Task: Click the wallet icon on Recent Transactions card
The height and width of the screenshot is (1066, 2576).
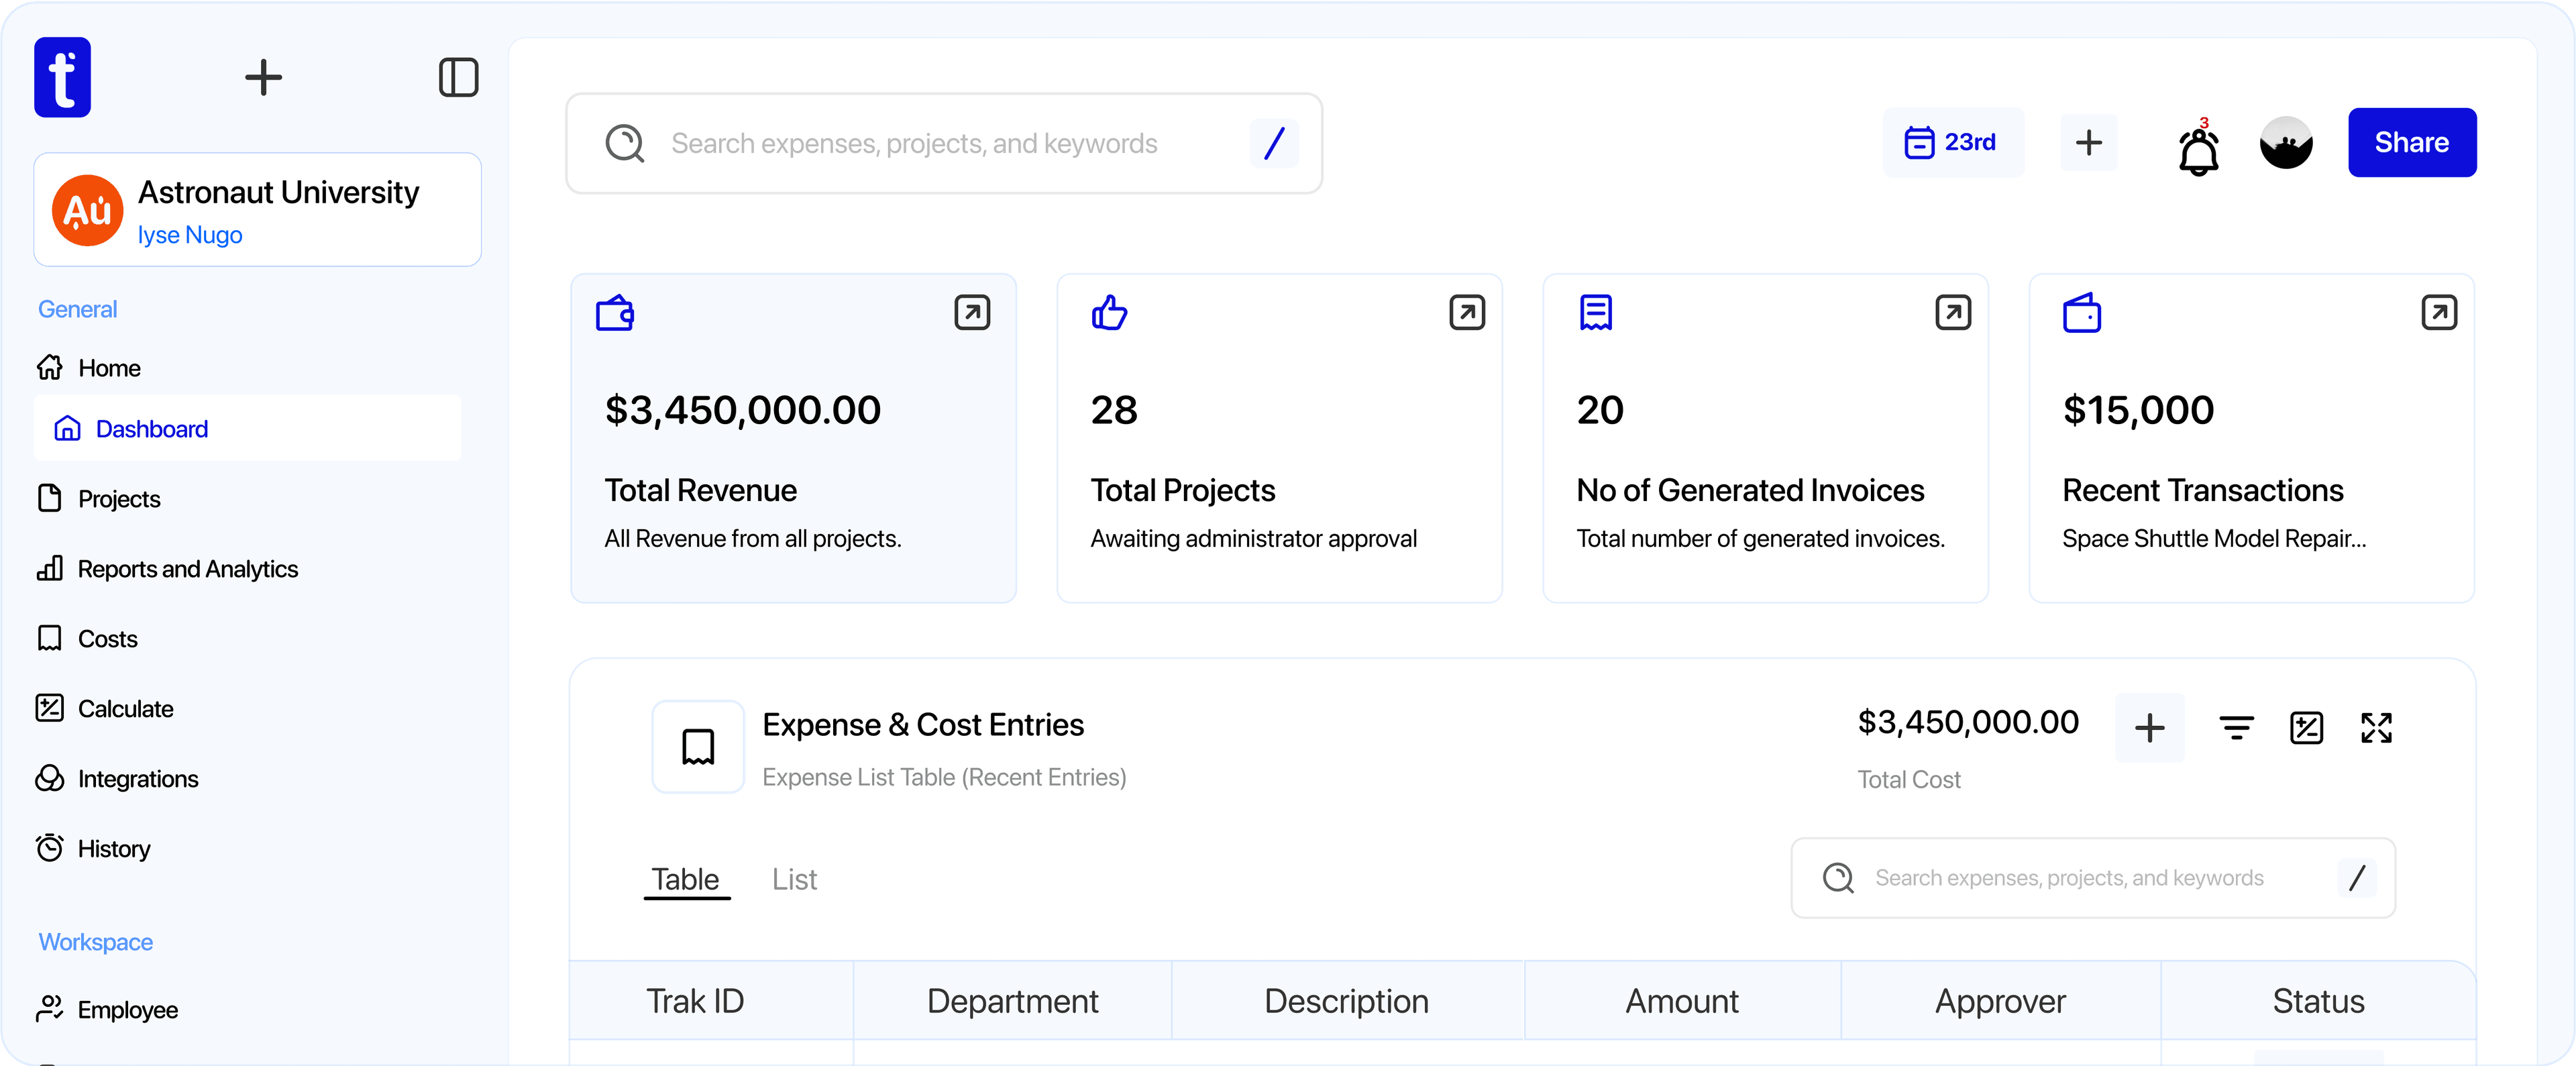Action: (2082, 312)
